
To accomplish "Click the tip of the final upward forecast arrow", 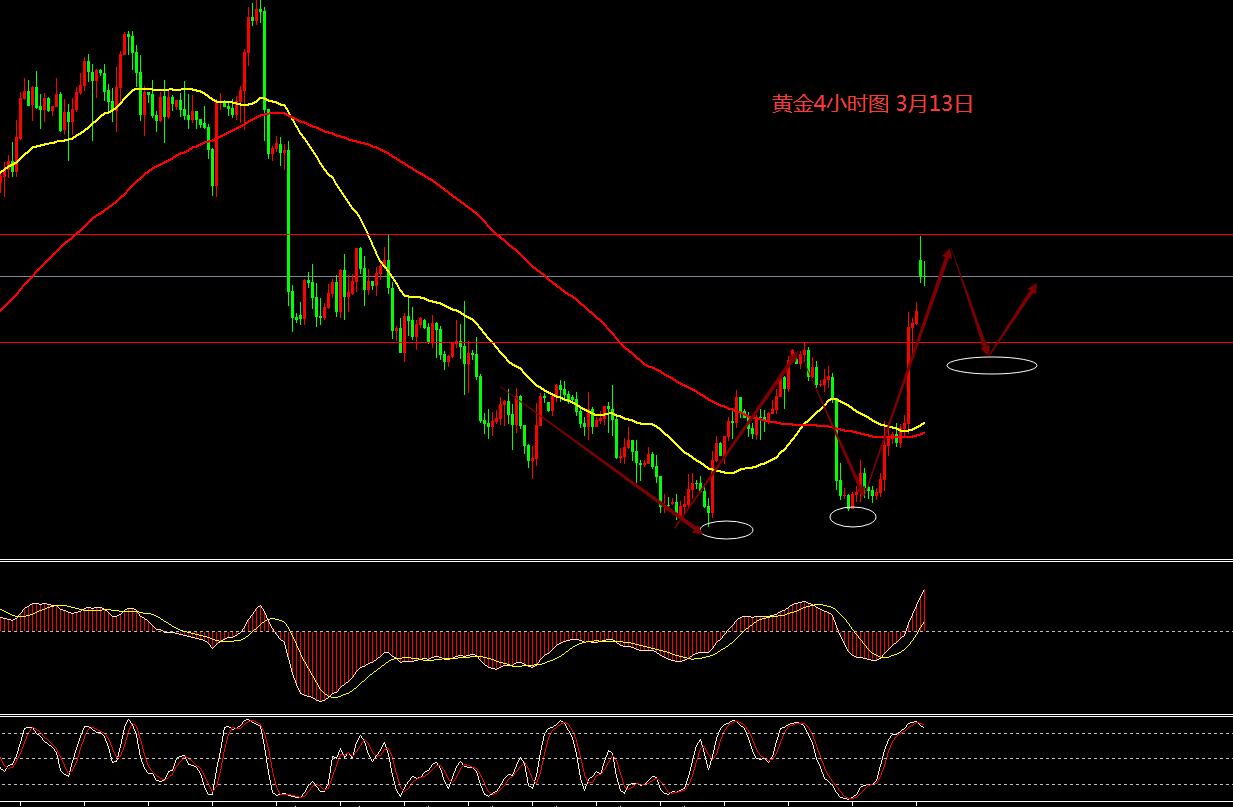I will (1036, 285).
